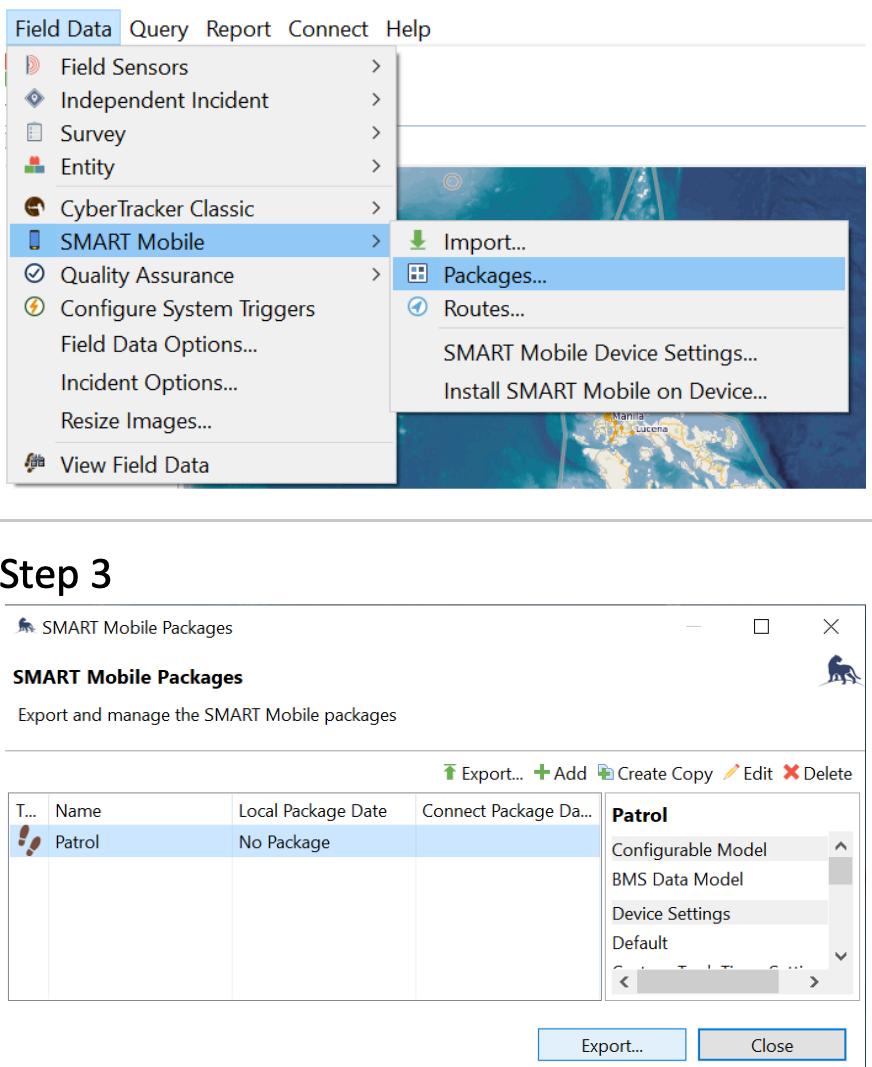This screenshot has width=872, height=1067.
Task: Open the Report menu
Action: coord(238,29)
